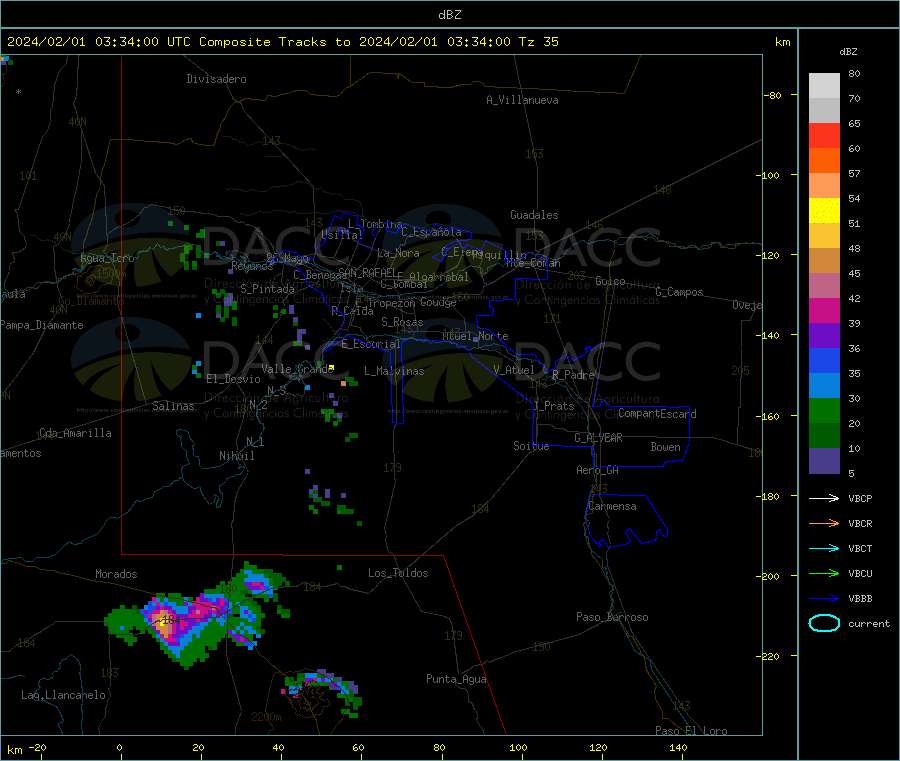Click the 'Paso_Barroso' map label
Screen dimensions: 900x761
point(612,617)
